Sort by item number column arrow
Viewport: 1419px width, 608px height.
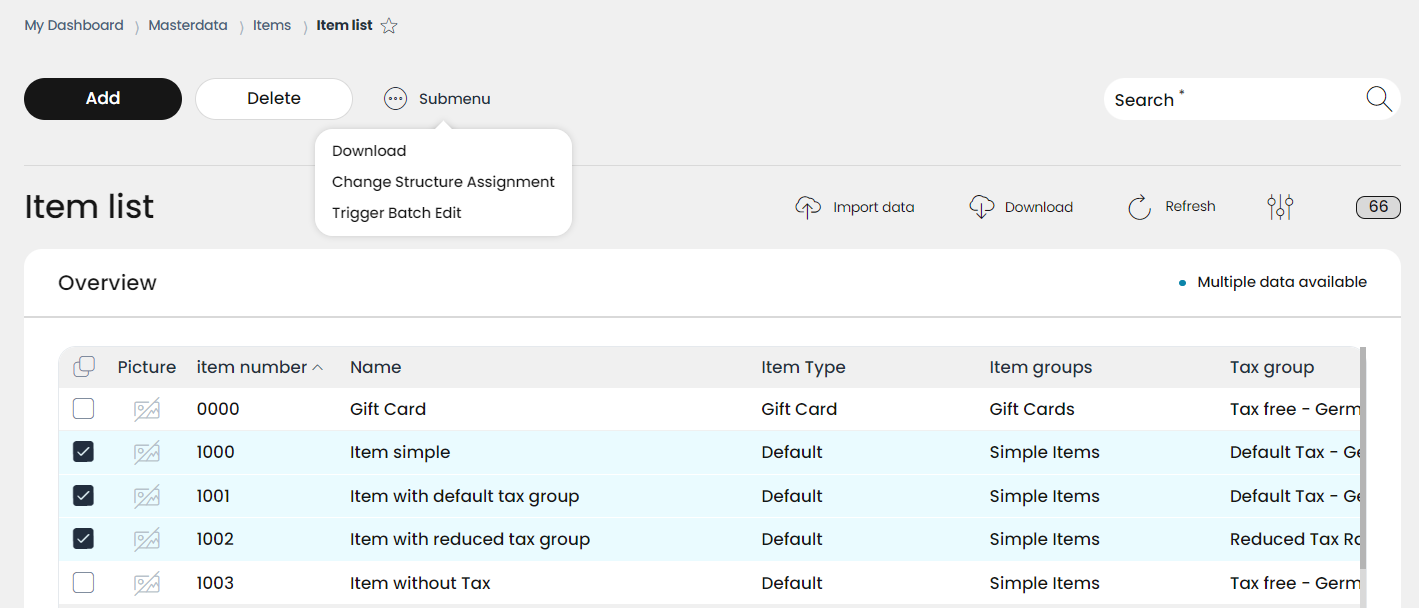(318, 367)
